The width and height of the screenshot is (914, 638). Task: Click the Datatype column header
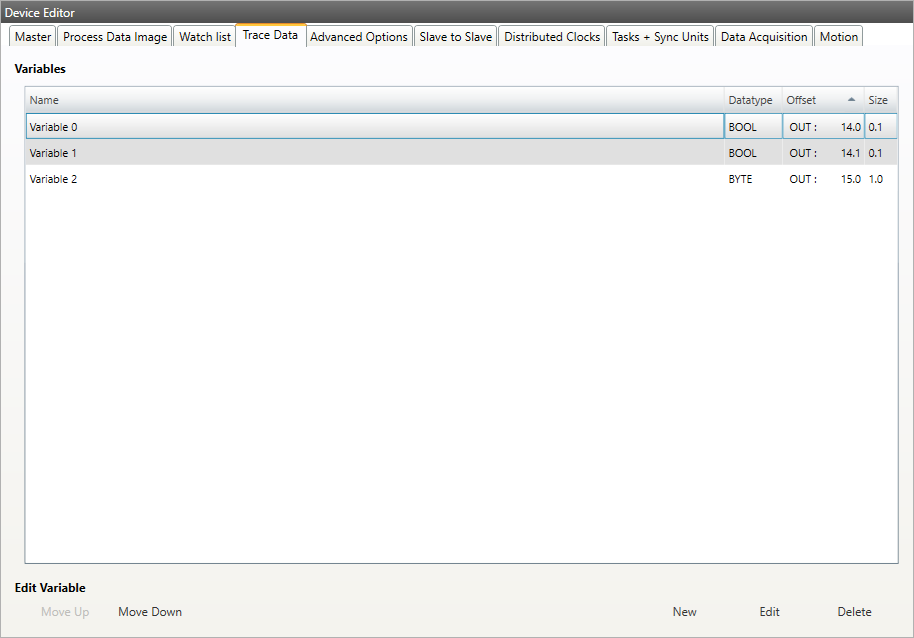(x=752, y=100)
